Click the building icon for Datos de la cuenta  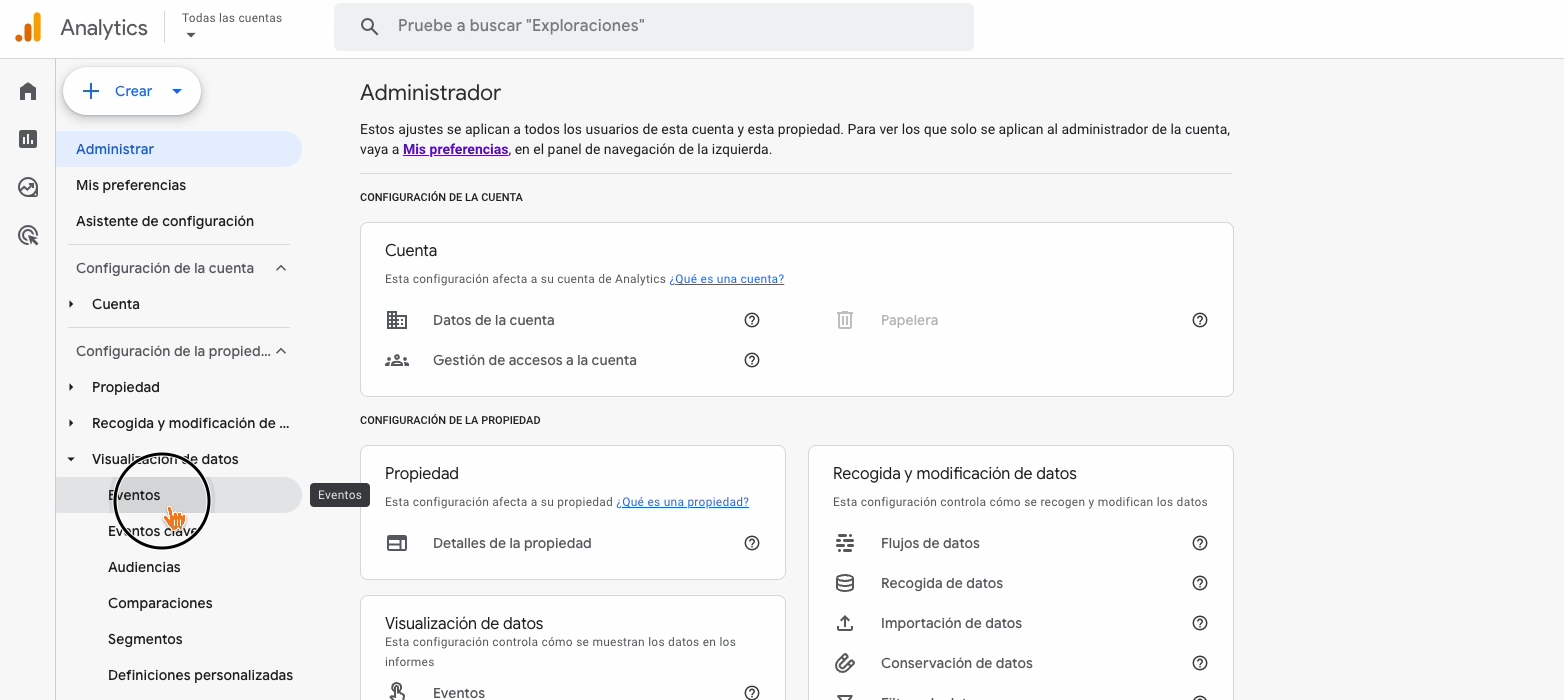coord(397,320)
